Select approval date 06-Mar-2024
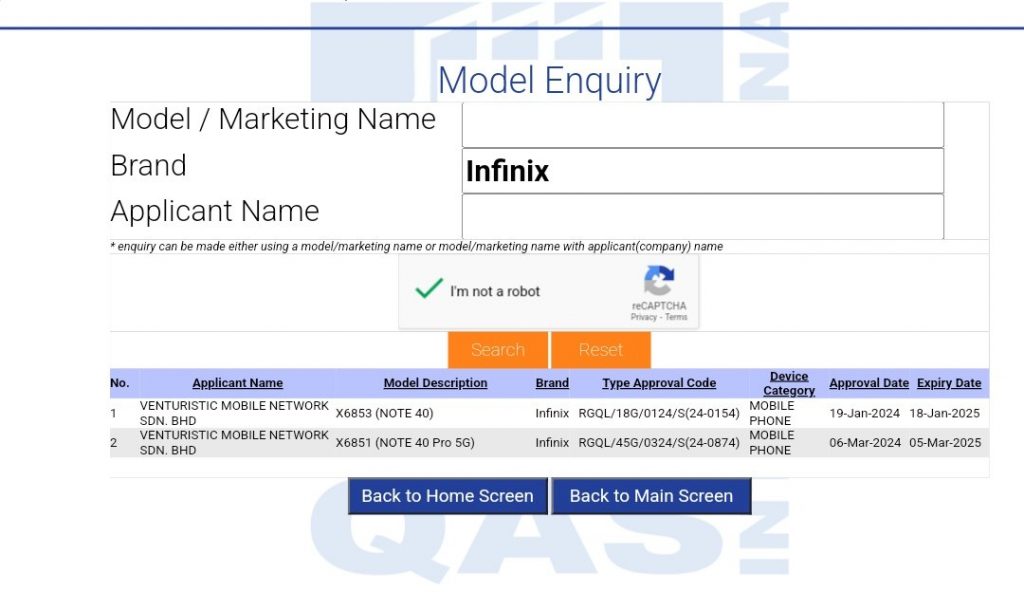Screen dimensions: 1024x610 (x=865, y=443)
